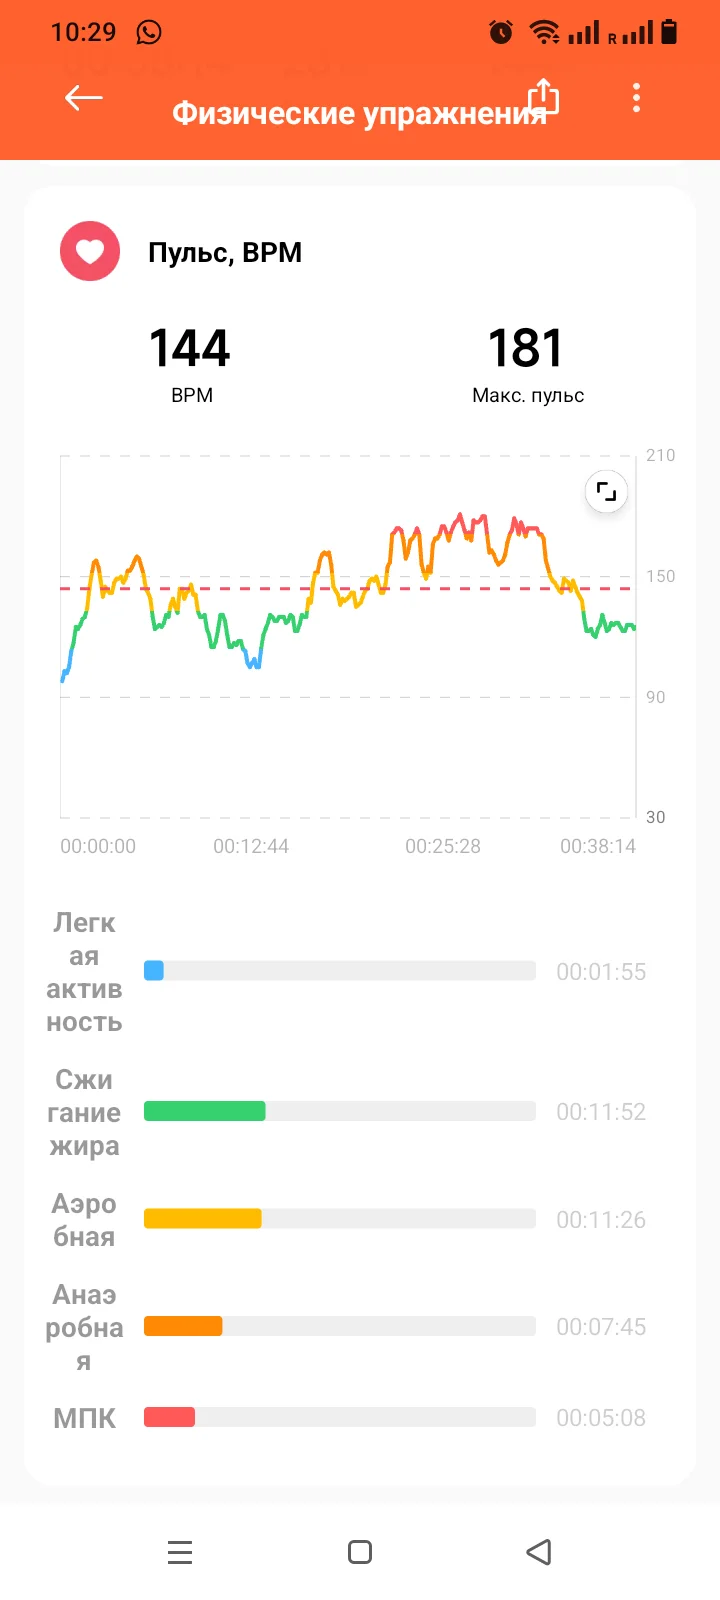Tap the 144 BPM average value

click(190, 348)
